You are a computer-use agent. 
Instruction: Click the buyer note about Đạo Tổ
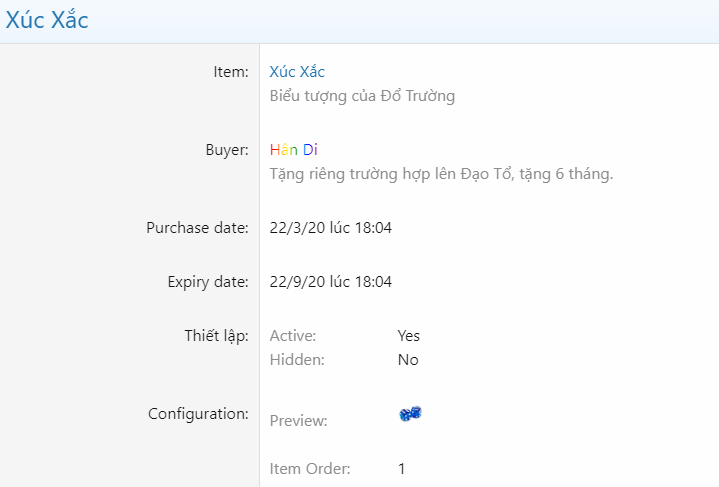tap(441, 174)
